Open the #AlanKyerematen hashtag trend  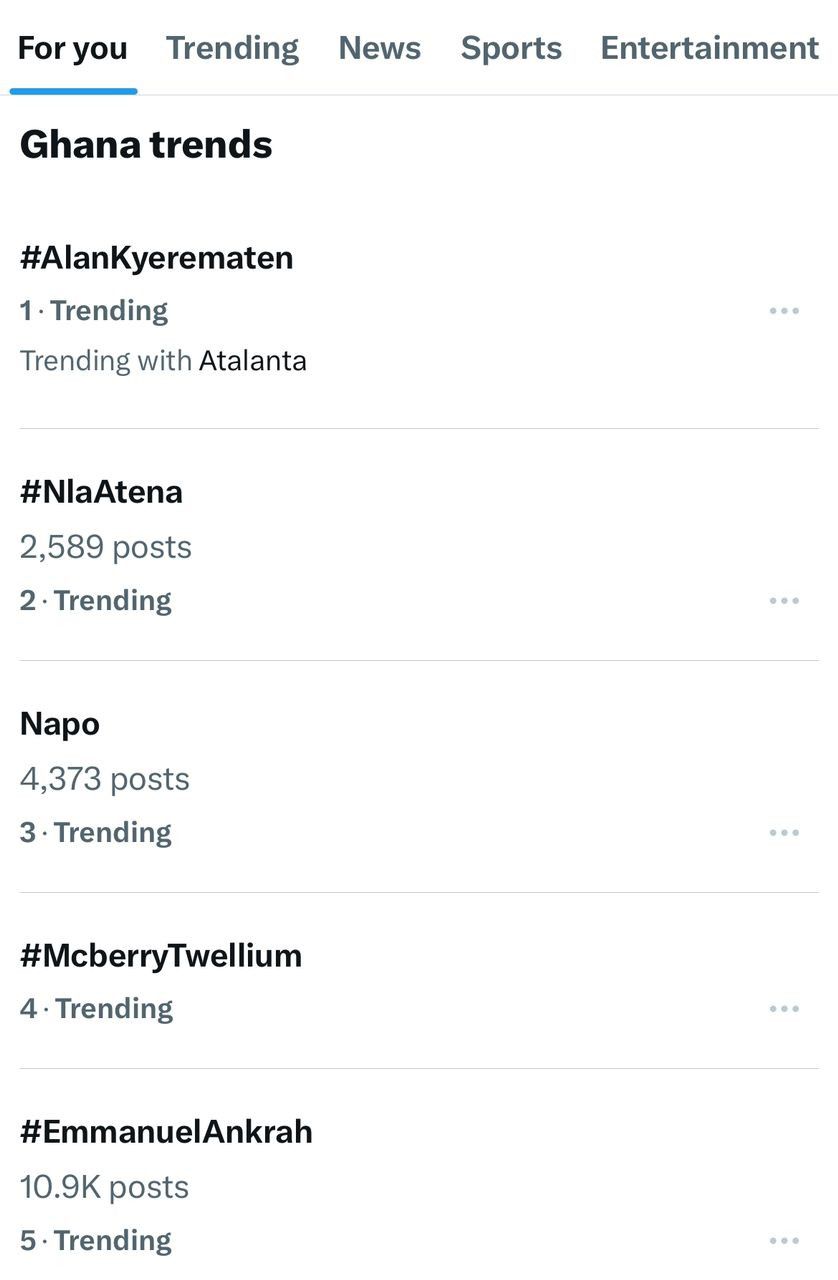[156, 258]
